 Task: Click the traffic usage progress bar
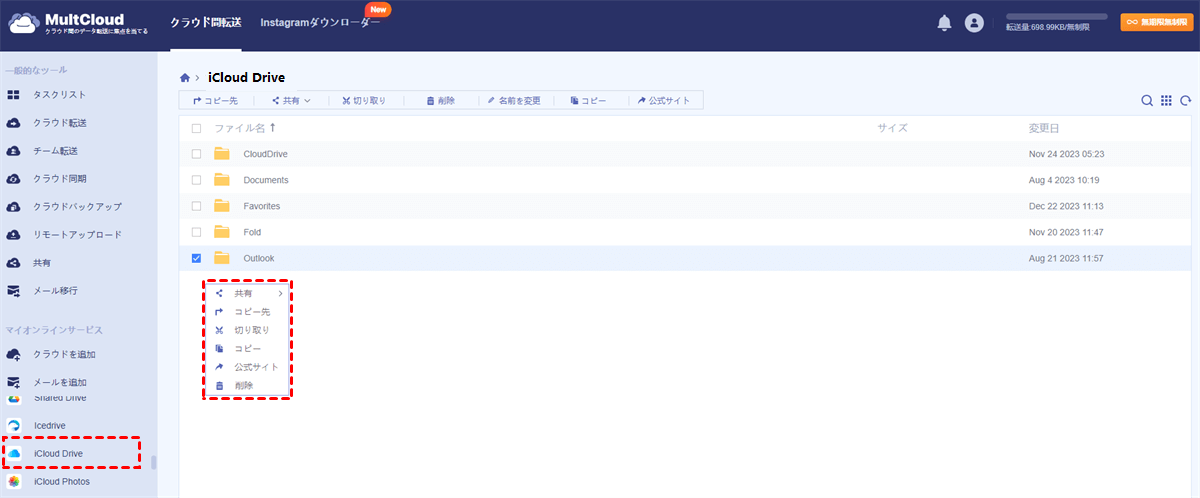pos(1056,17)
